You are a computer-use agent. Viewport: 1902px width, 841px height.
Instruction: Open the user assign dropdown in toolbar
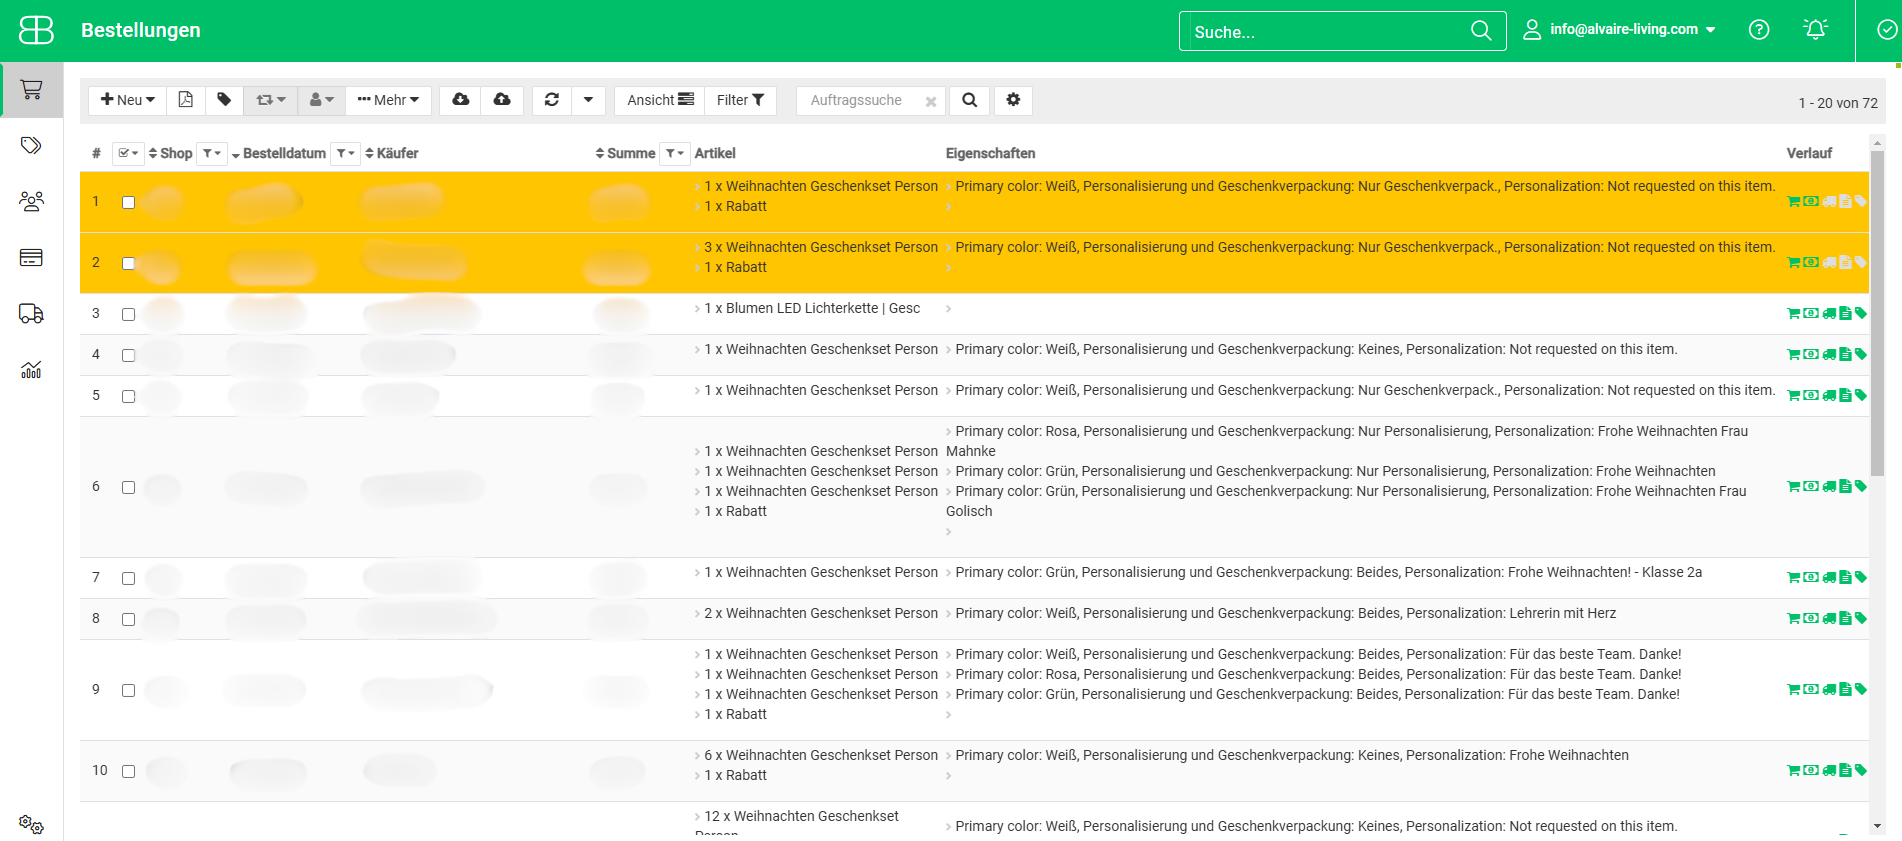[x=321, y=100]
